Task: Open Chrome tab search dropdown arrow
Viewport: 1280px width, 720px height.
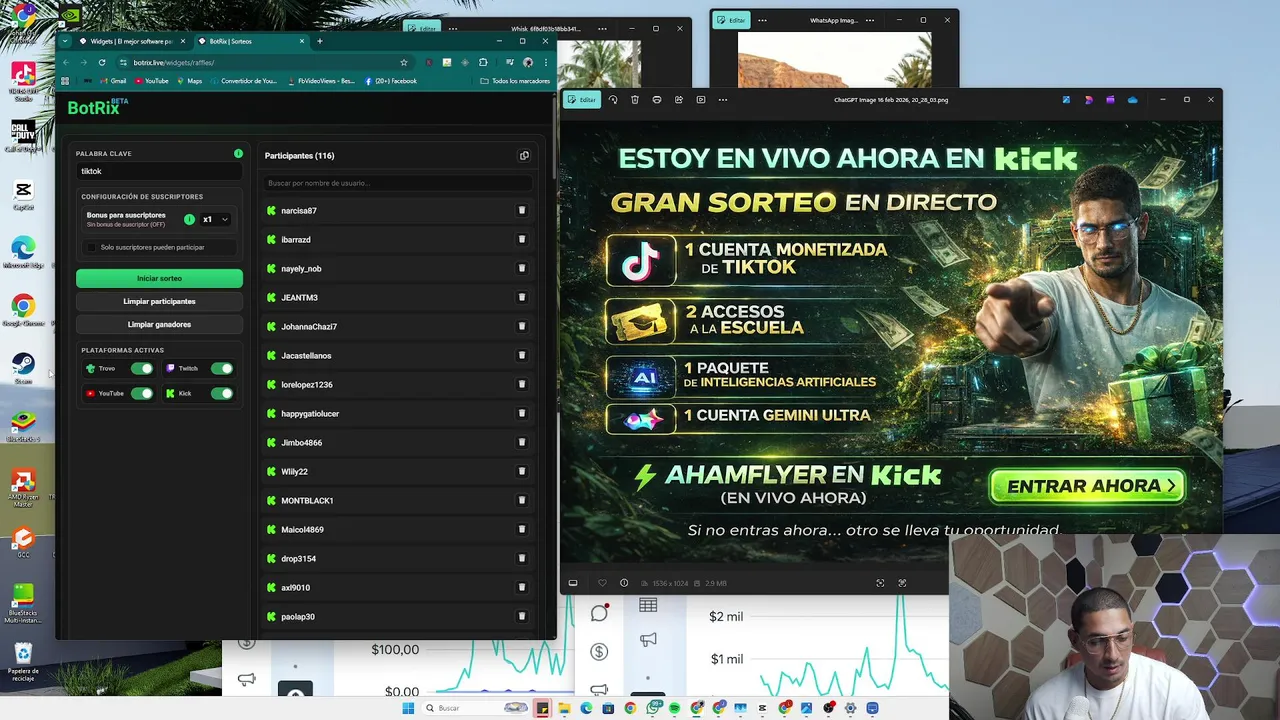Action: click(66, 41)
